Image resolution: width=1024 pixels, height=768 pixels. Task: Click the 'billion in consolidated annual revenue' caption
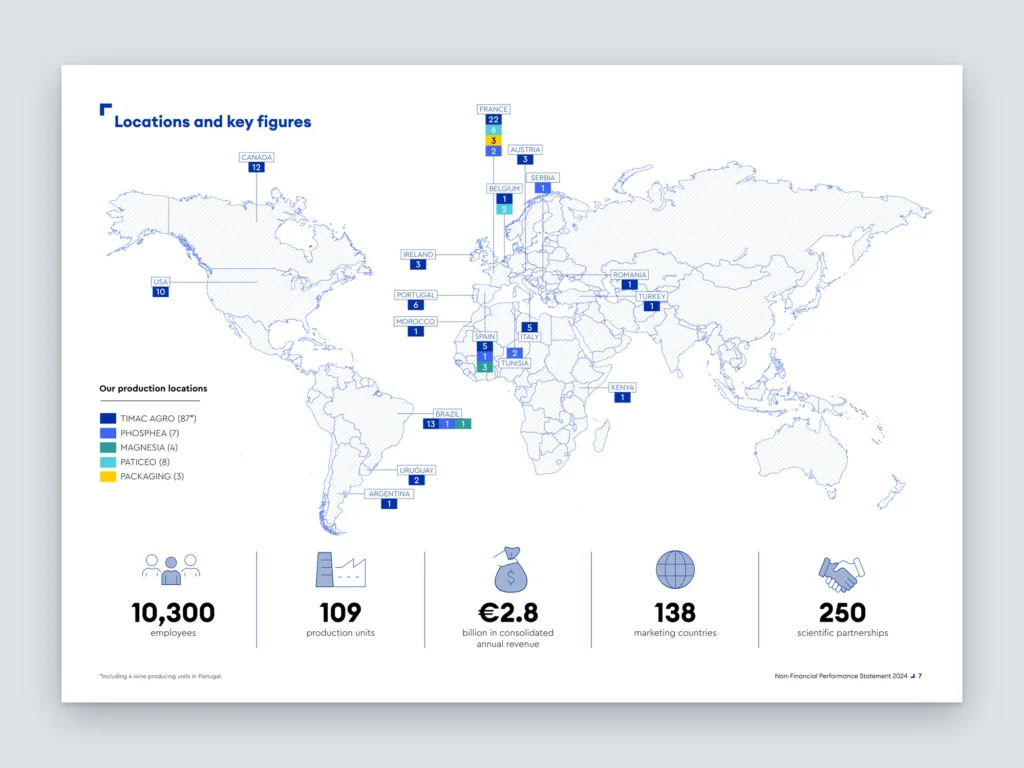click(508, 639)
